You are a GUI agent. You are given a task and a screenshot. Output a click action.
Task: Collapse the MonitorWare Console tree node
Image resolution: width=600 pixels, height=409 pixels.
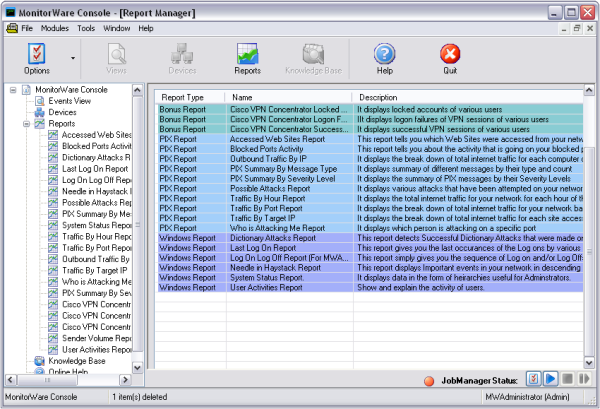coord(13,90)
